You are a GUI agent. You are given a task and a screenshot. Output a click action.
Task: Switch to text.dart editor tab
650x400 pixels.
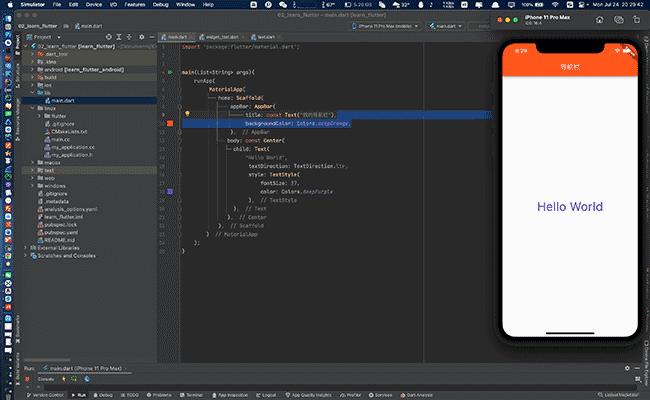click(265, 37)
